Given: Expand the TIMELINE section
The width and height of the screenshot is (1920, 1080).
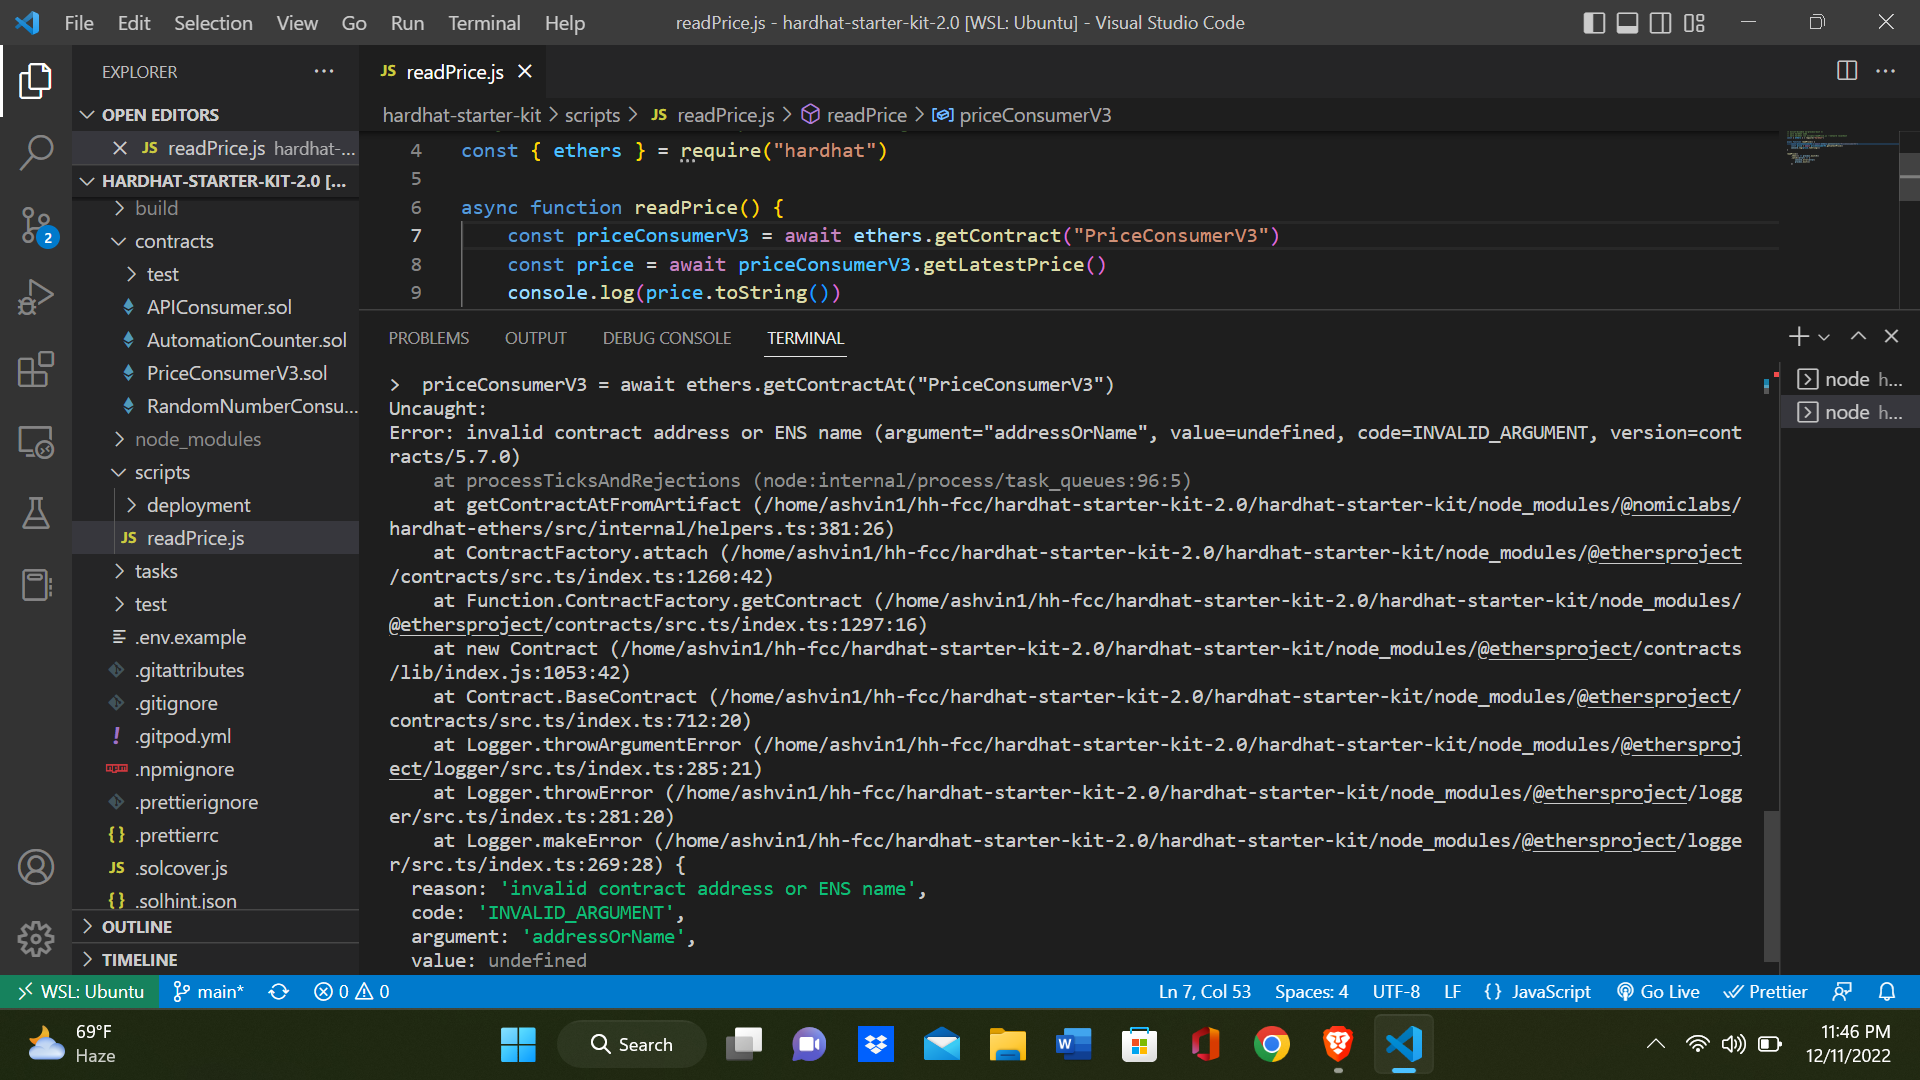Looking at the screenshot, I should click(216, 960).
